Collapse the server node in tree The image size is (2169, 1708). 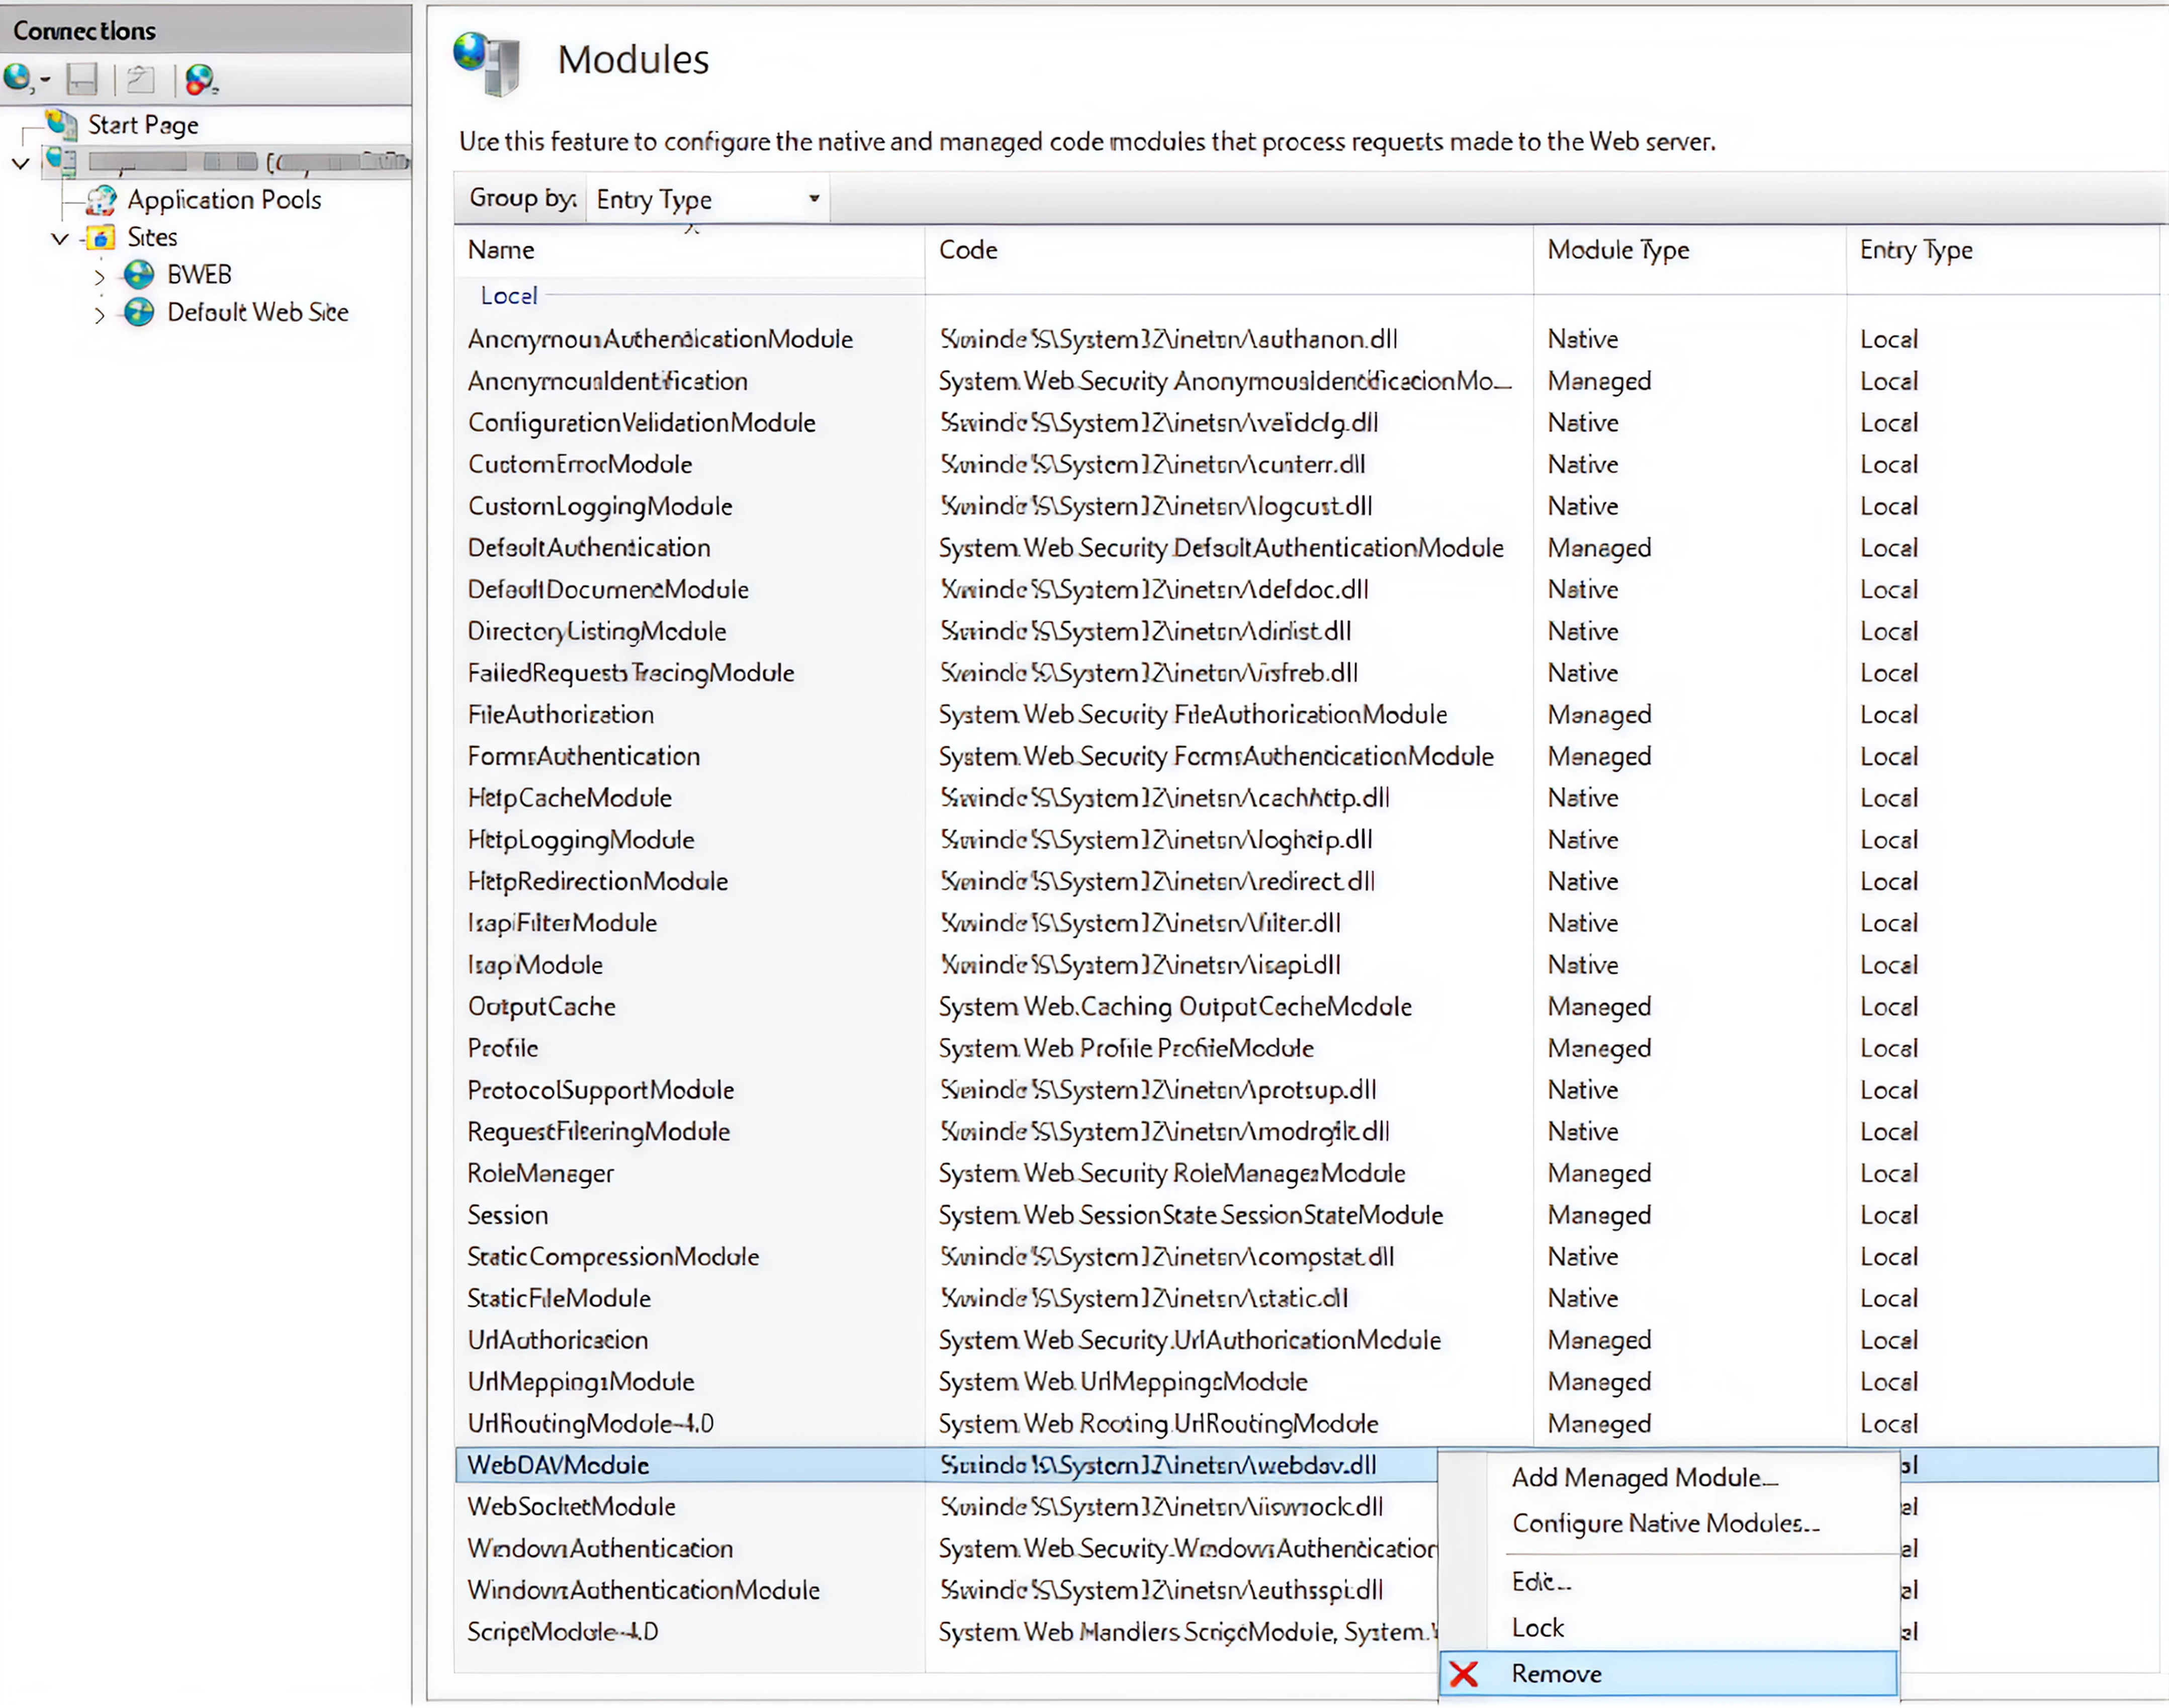tap(21, 162)
